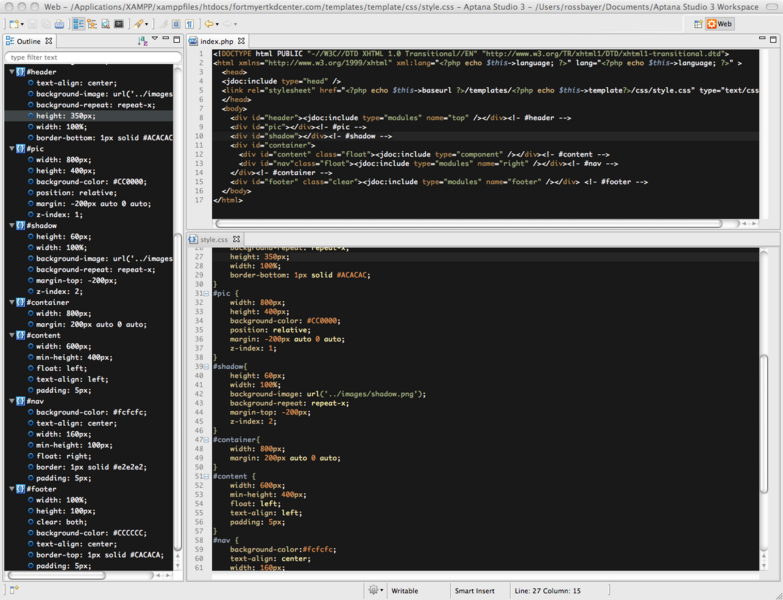Collapse the #nav outline node
The height and width of the screenshot is (600, 783).
coord(11,401)
